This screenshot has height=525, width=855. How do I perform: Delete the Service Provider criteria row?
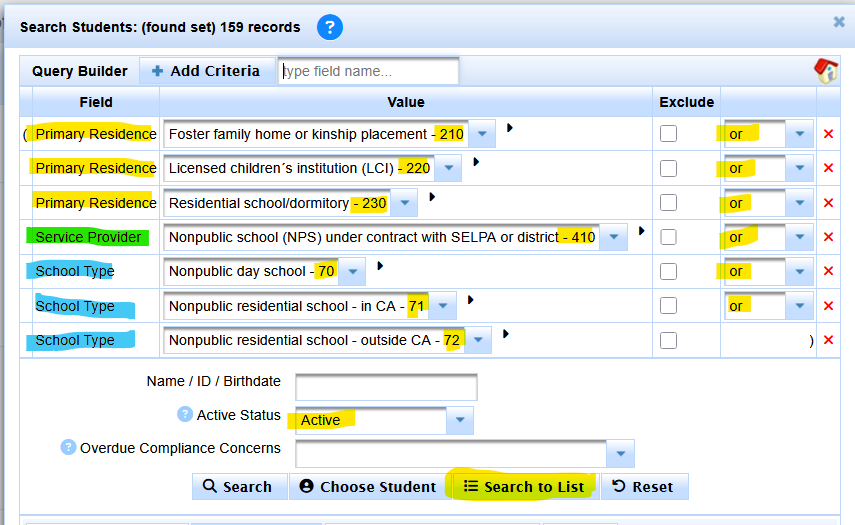coord(828,238)
